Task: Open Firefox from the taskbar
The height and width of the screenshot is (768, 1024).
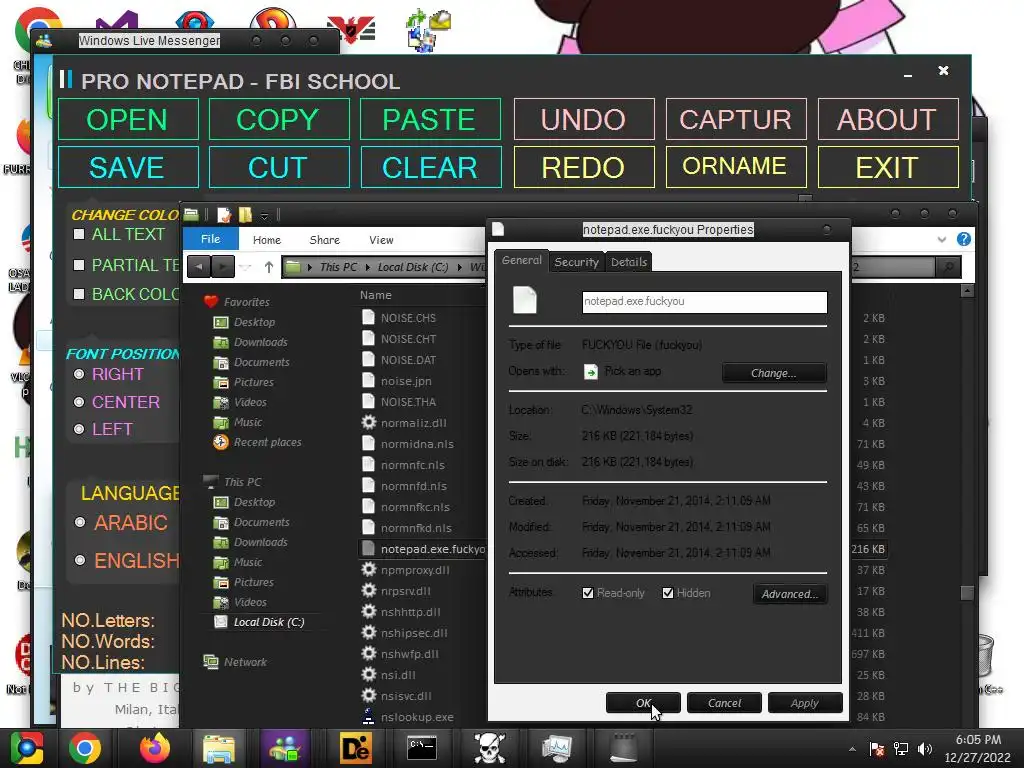Action: (154, 748)
